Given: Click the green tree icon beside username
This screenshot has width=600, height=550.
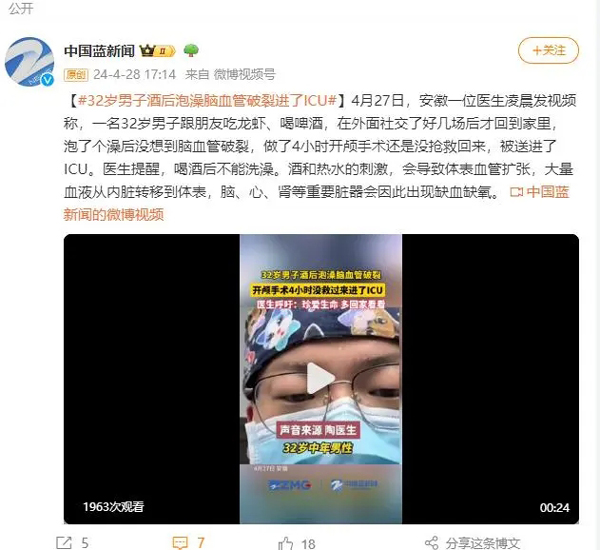Looking at the screenshot, I should [x=191, y=51].
